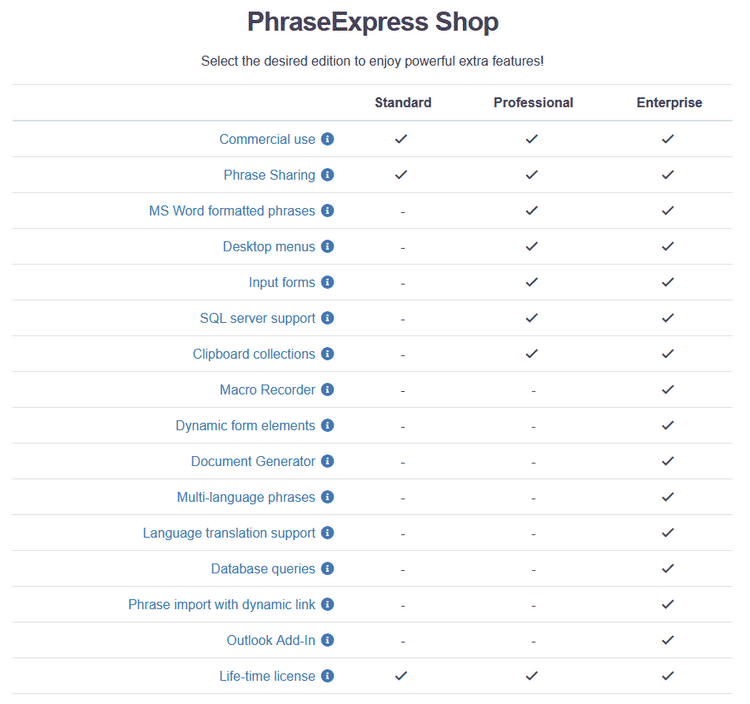The height and width of the screenshot is (704, 750).
Task: Select the Professional edition column header
Action: click(533, 103)
